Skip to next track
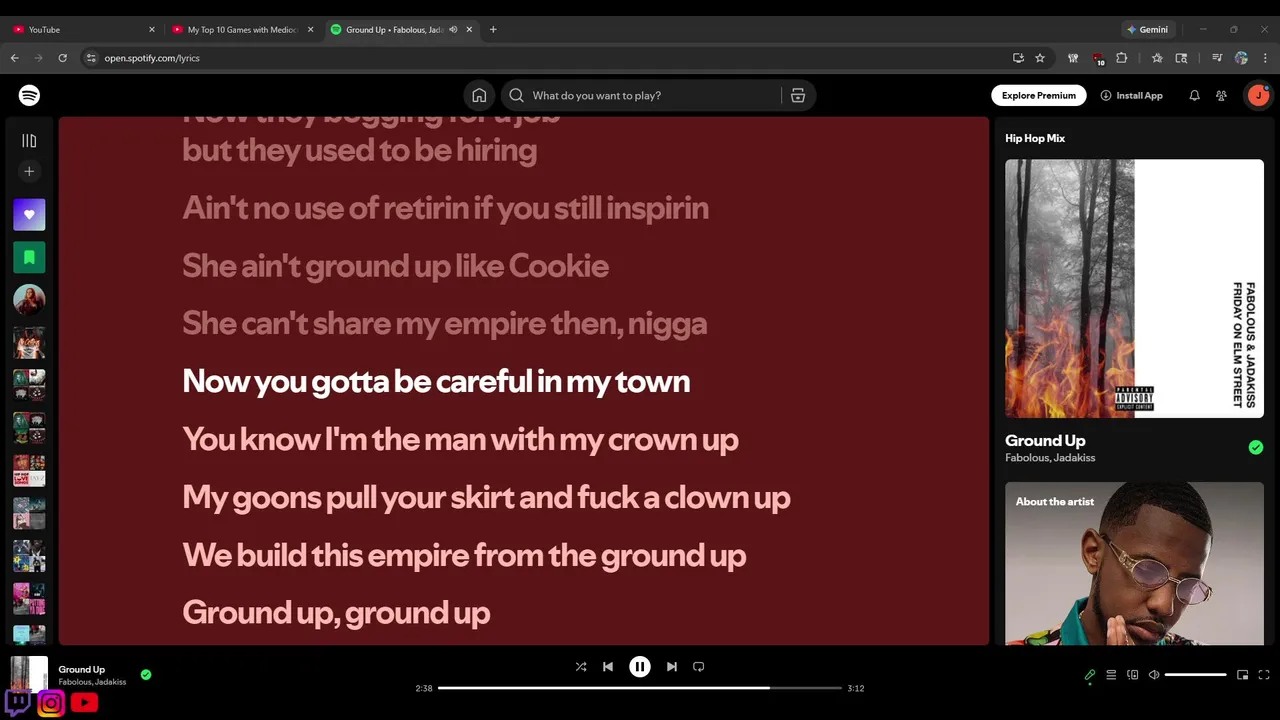The height and width of the screenshot is (720, 1280). pyautogui.click(x=672, y=667)
